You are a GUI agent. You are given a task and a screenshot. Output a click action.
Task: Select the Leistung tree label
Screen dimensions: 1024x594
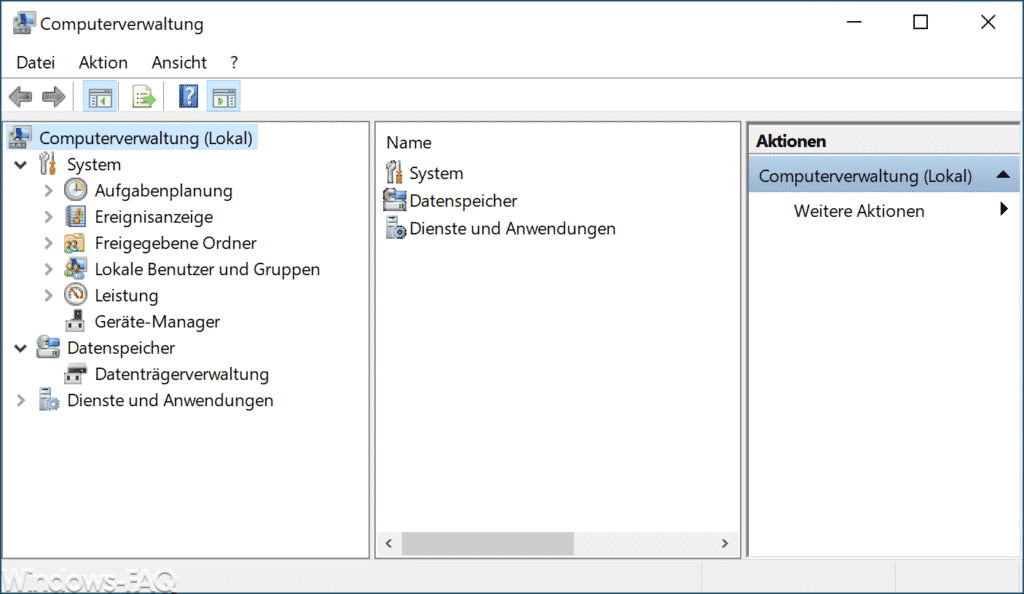tap(126, 295)
